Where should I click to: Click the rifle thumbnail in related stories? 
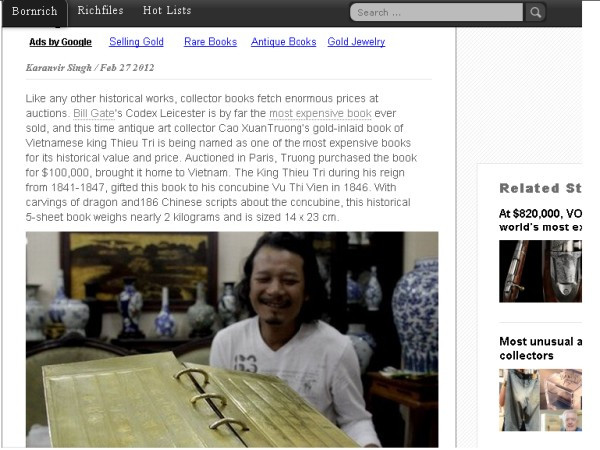[x=540, y=271]
